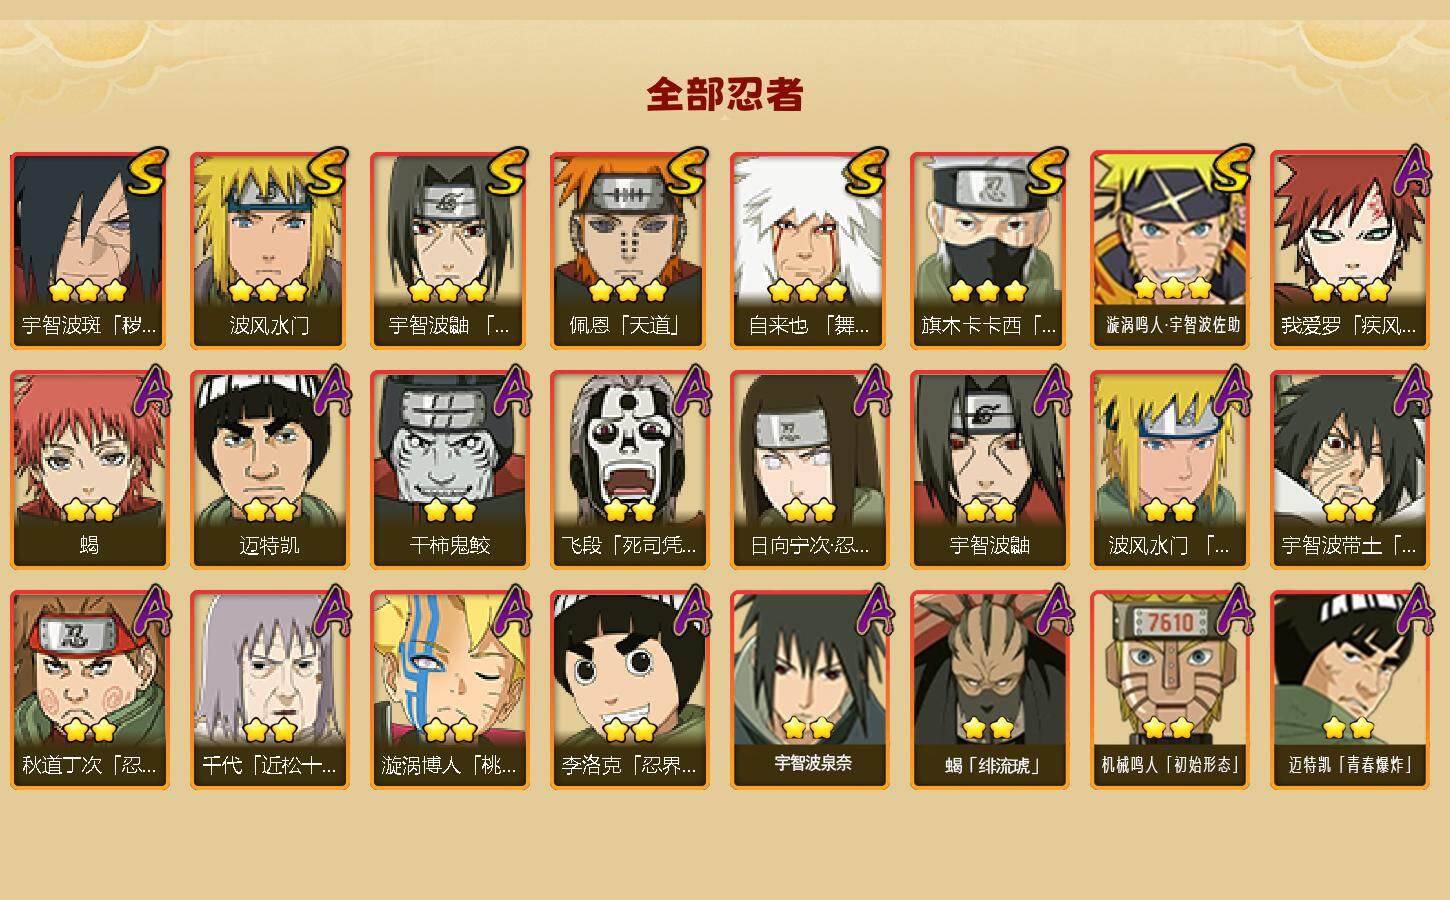Pick the A-rank 宇智波鼬 card
Viewport: 1450px width, 900px height.
point(989,470)
